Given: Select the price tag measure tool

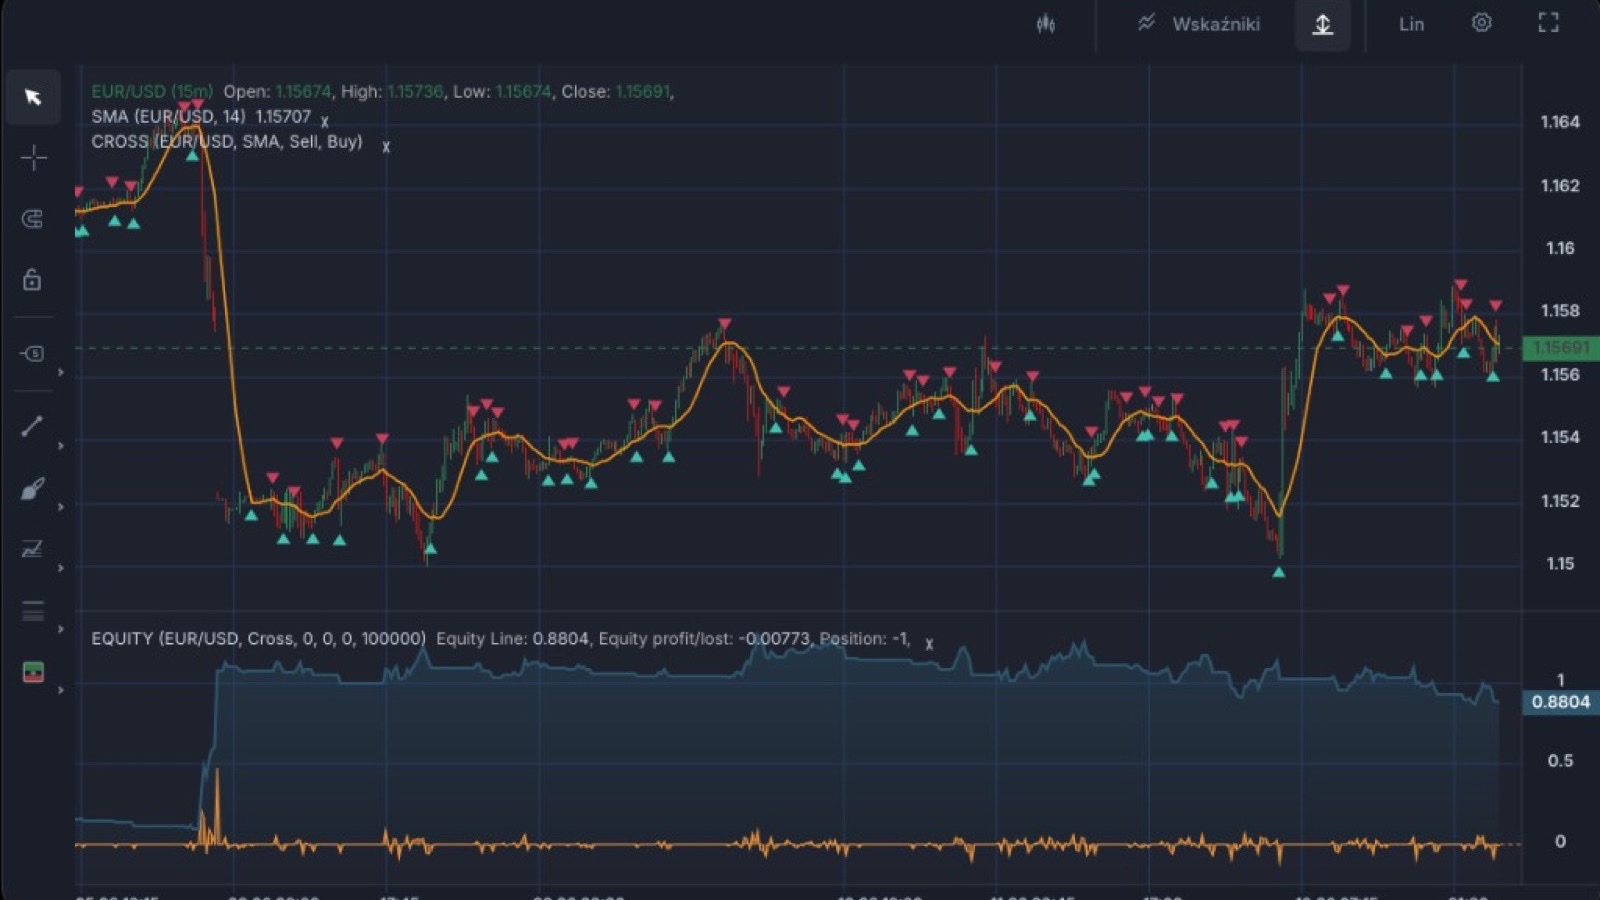Looking at the screenshot, I should (x=33, y=353).
